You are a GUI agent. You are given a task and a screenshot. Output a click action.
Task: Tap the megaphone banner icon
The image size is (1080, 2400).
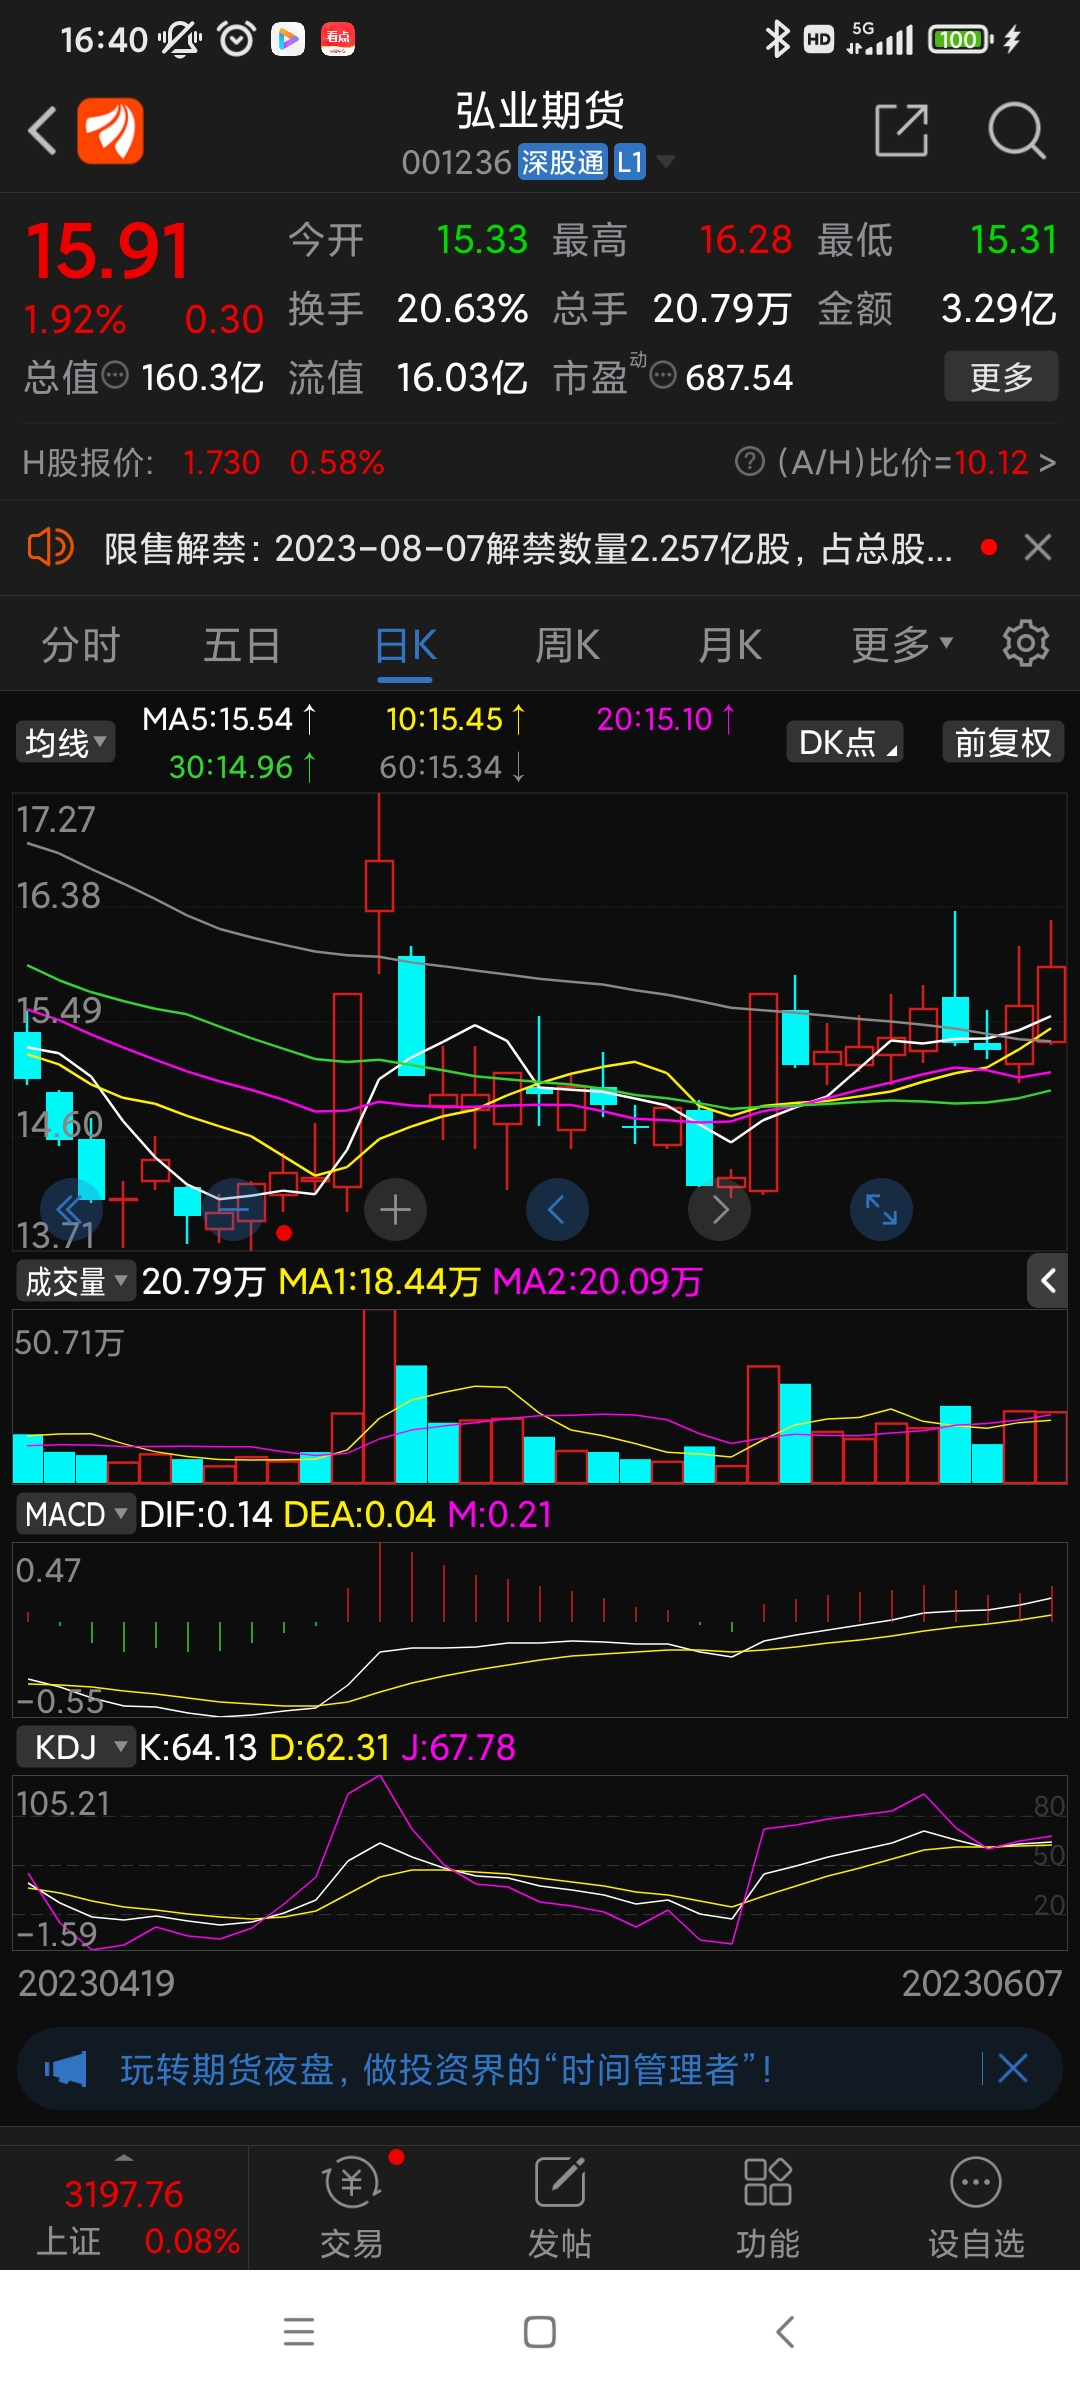[x=66, y=2069]
